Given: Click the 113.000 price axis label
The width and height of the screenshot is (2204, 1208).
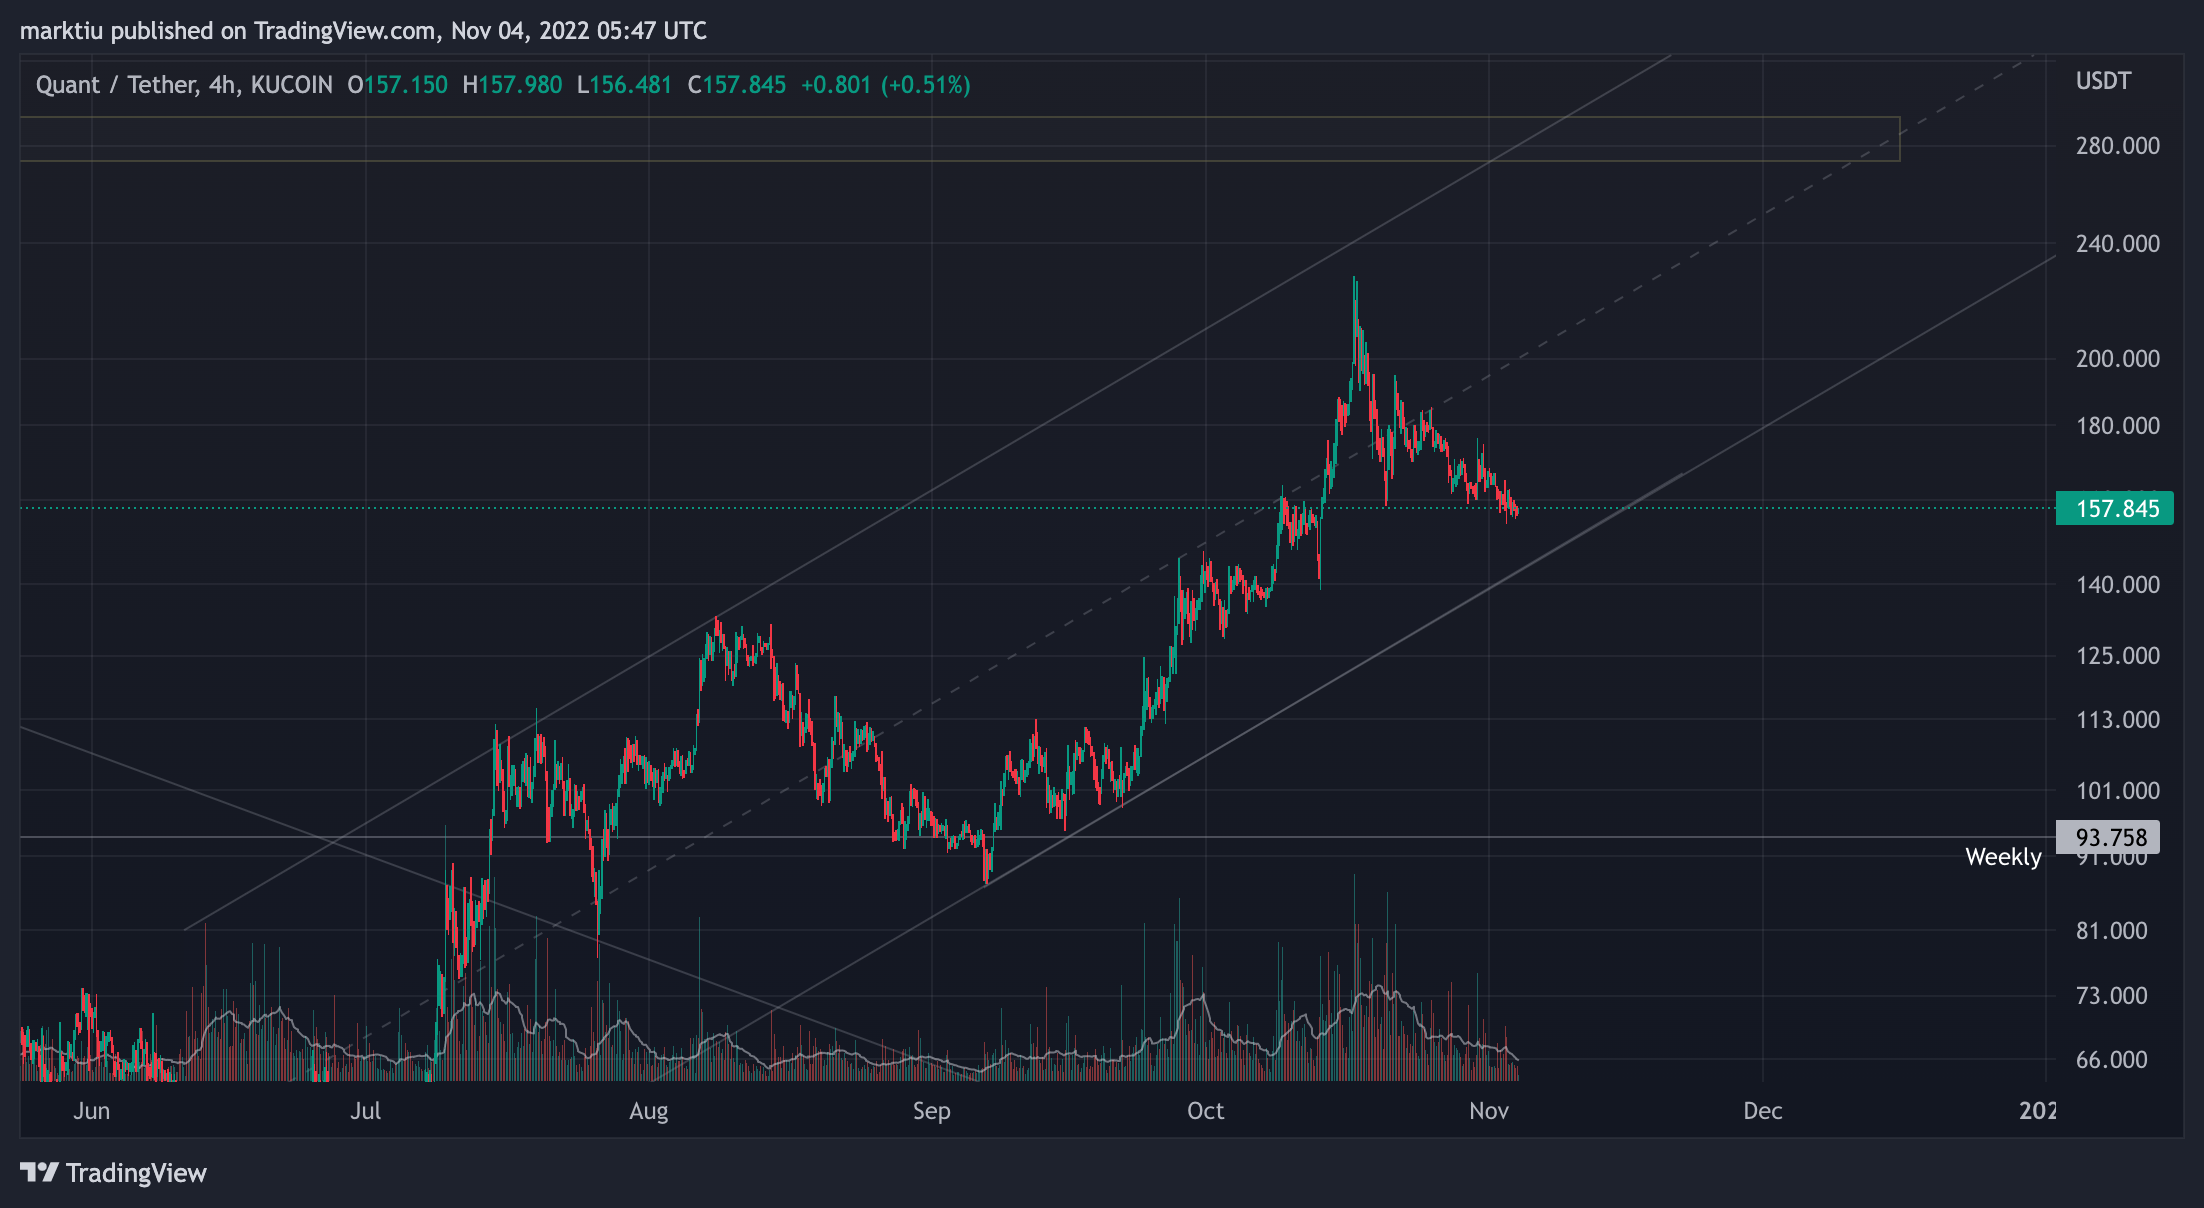Looking at the screenshot, I should pyautogui.click(x=2118, y=720).
